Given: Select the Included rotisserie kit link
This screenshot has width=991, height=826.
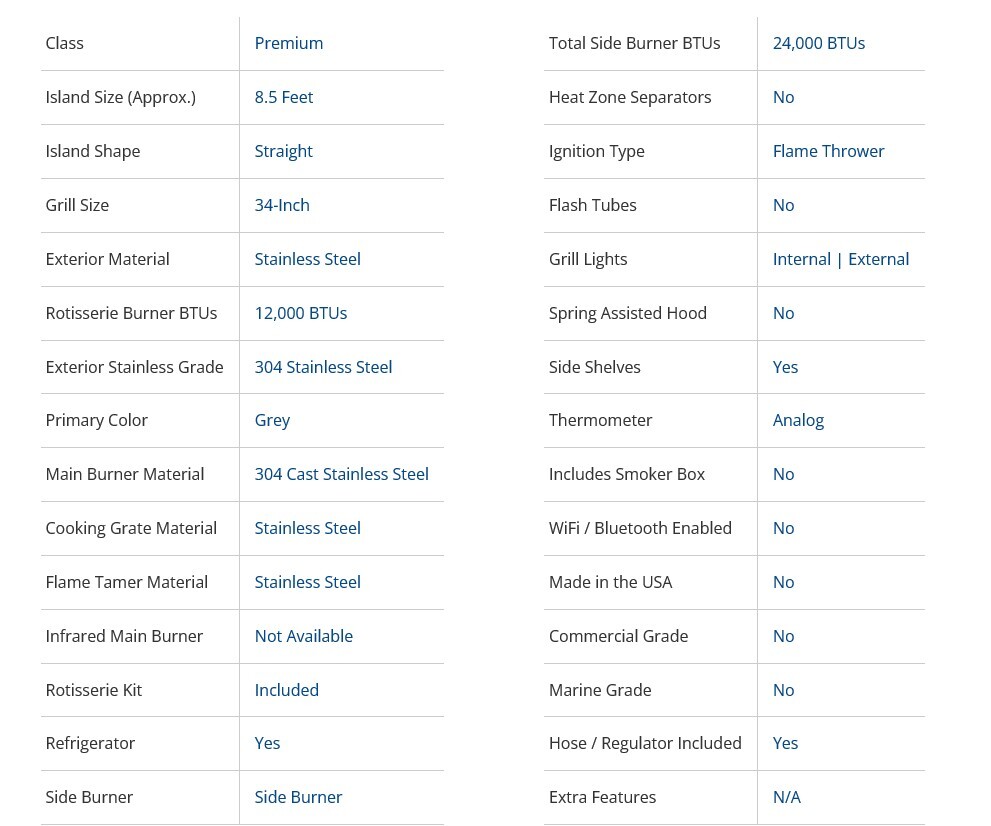Looking at the screenshot, I should (x=286, y=690).
